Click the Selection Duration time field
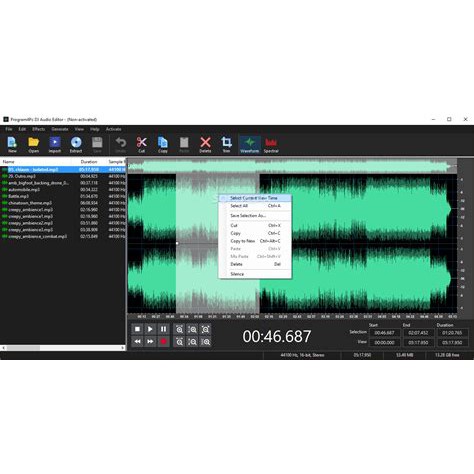The image size is (474, 474). pyautogui.click(x=452, y=333)
